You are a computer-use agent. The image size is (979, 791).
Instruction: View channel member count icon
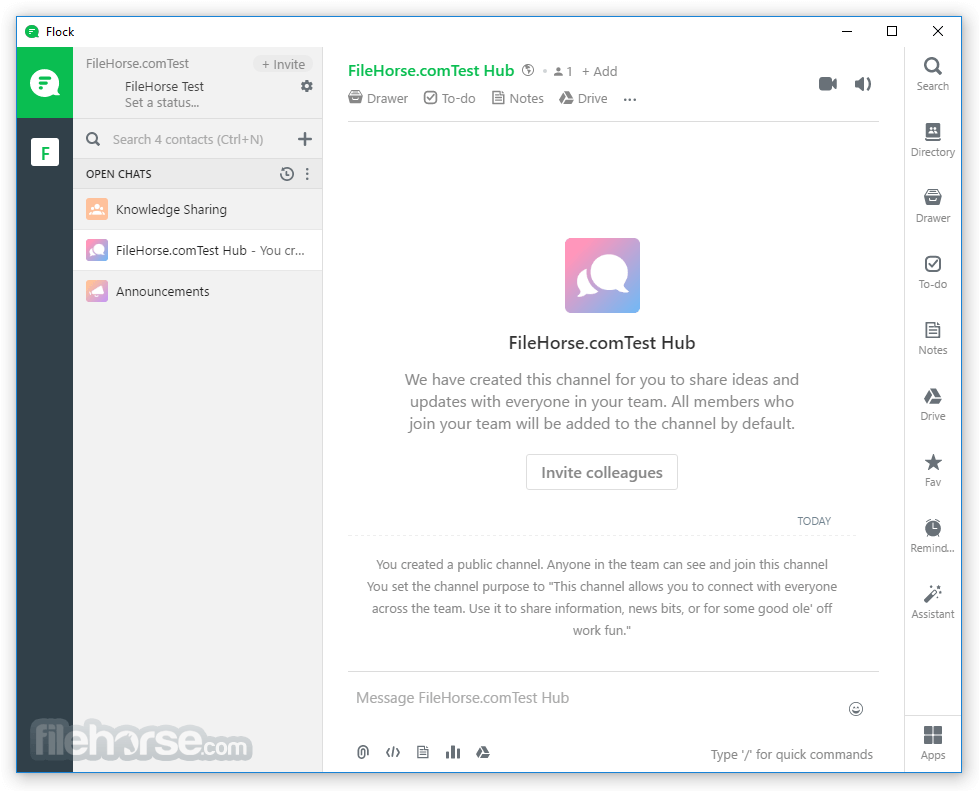tap(563, 72)
